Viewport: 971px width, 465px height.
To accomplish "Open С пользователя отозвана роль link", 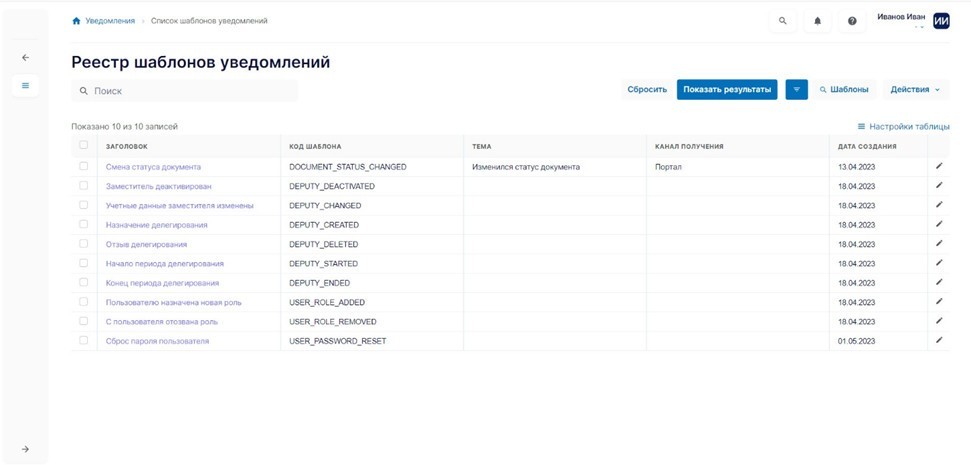I will click(162, 322).
